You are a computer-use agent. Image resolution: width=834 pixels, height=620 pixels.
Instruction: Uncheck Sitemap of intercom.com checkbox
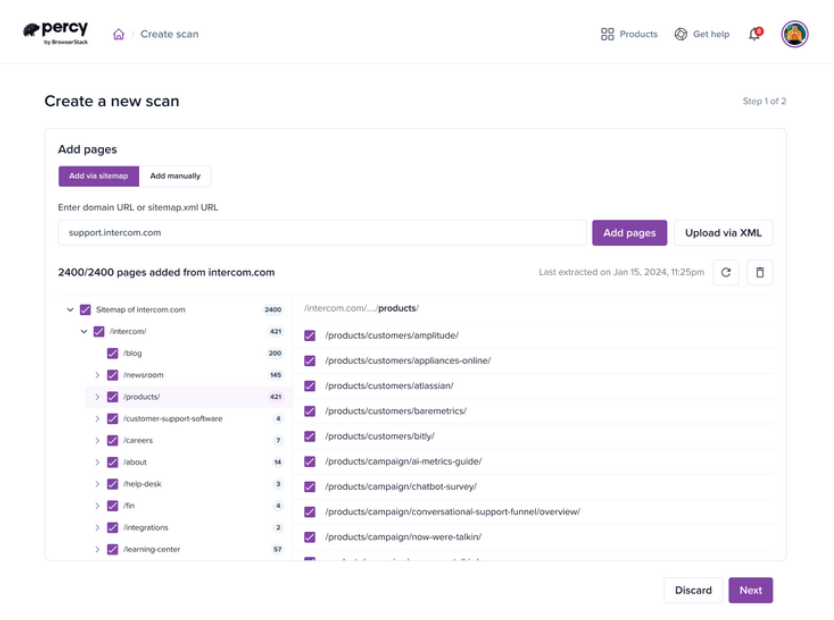pyautogui.click(x=85, y=310)
